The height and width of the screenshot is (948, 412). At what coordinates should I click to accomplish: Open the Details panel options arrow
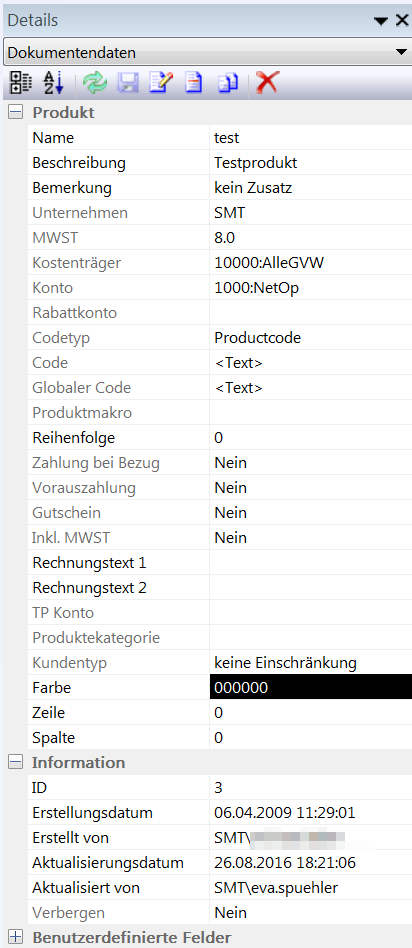coord(381,21)
